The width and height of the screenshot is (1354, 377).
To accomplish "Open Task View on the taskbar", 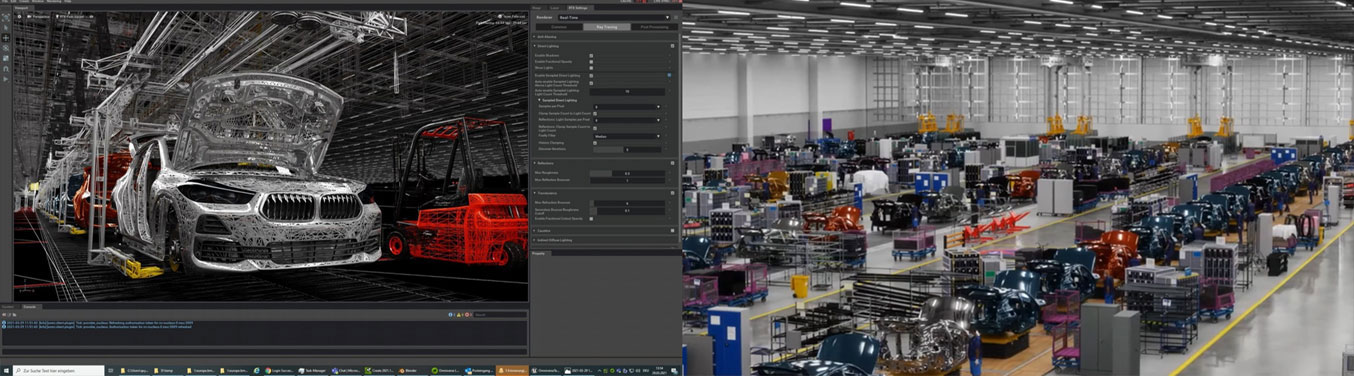I will [x=111, y=370].
